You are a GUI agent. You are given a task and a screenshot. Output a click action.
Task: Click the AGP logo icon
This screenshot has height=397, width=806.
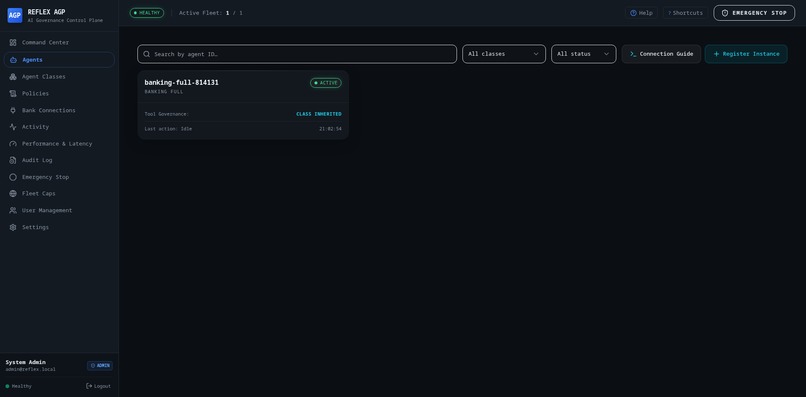coord(14,15)
